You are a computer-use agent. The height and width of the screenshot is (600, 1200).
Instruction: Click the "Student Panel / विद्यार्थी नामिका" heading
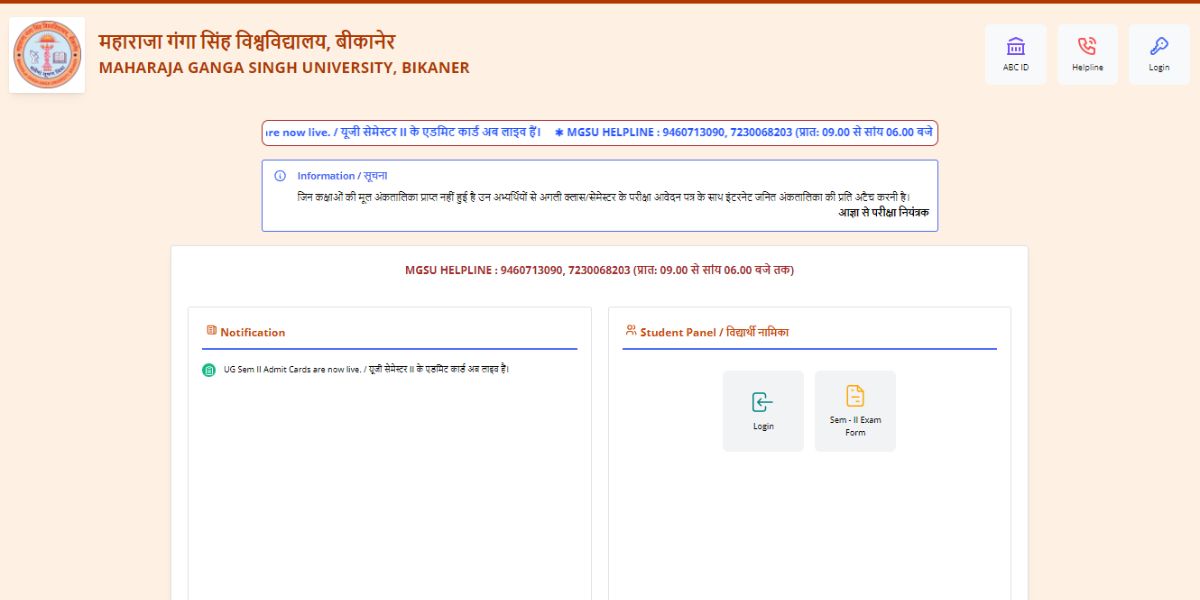click(x=714, y=332)
